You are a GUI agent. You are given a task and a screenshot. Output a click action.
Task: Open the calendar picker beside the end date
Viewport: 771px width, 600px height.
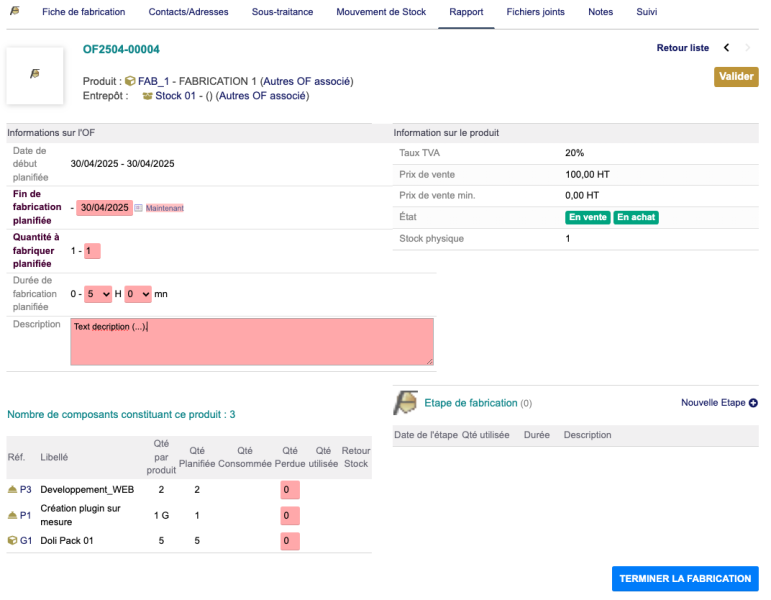(x=139, y=208)
